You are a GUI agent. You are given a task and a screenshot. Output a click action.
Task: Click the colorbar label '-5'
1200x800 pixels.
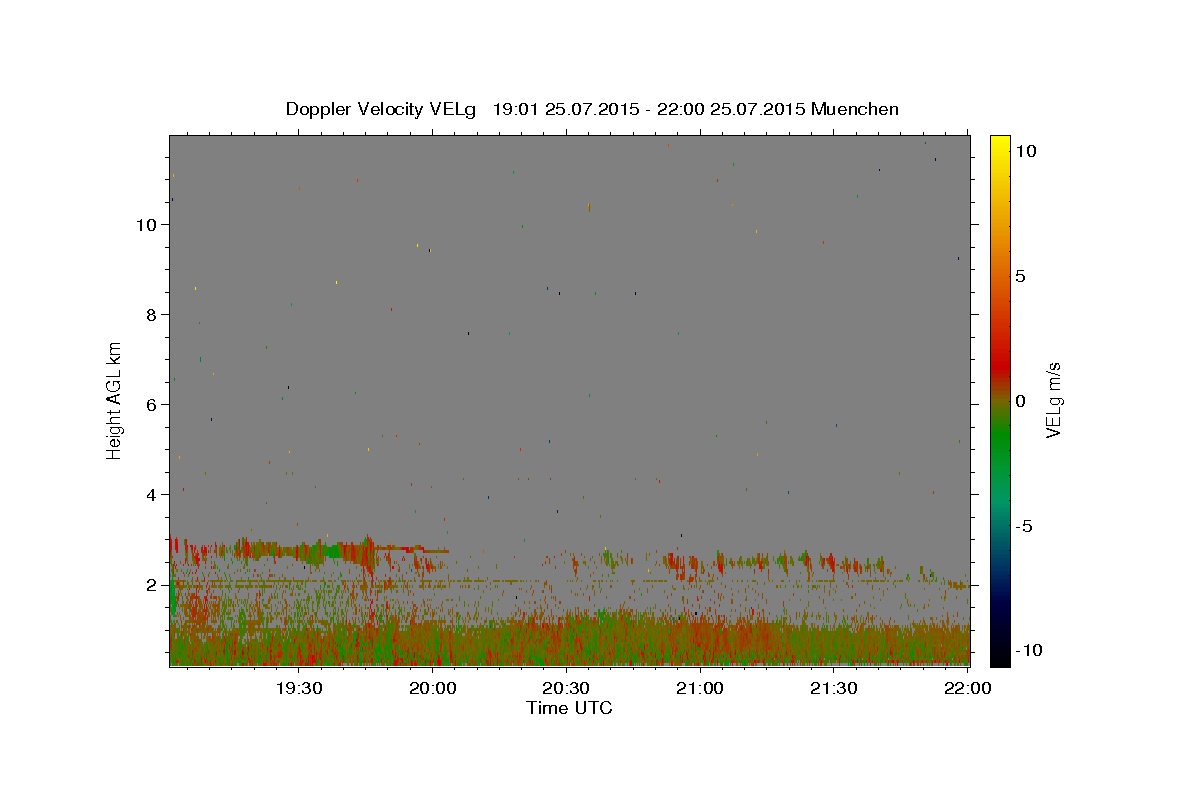tap(1024, 526)
